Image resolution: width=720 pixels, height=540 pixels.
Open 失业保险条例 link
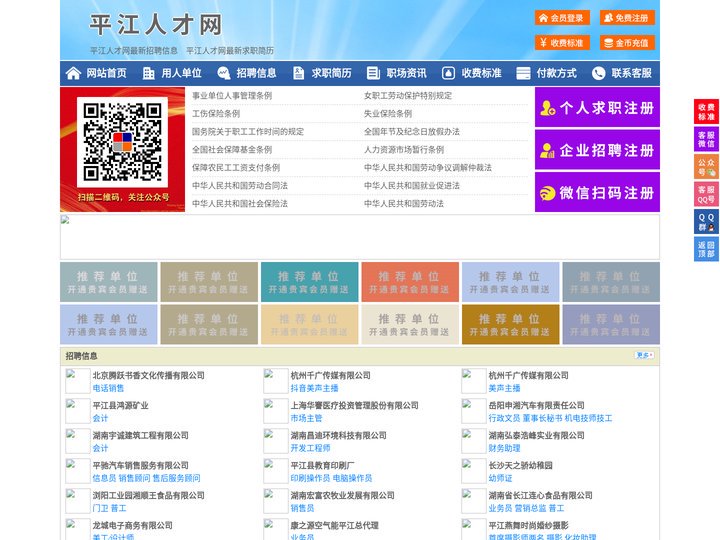(388, 113)
